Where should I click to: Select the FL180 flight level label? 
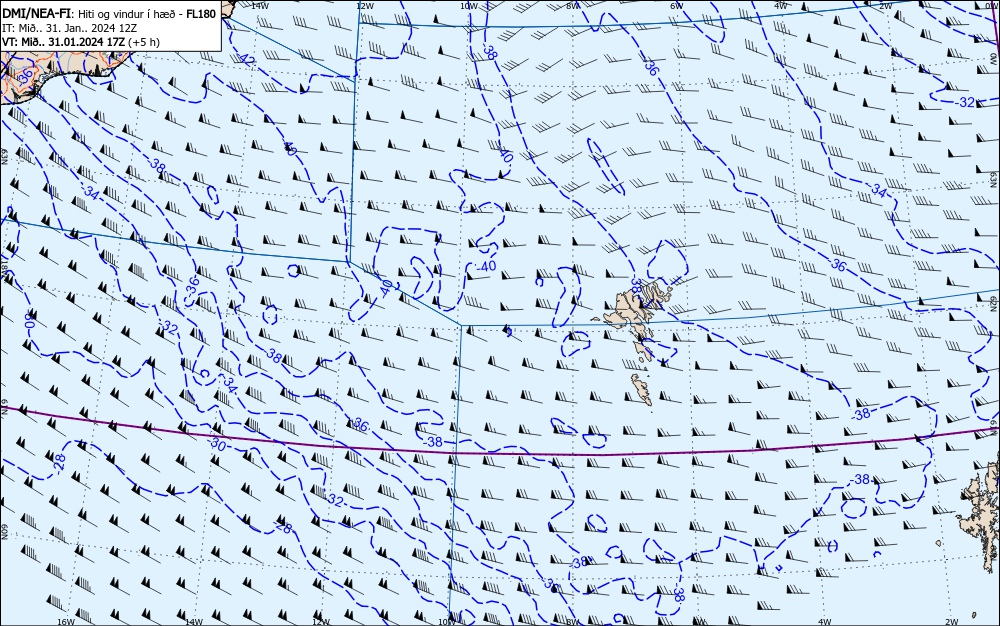tap(201, 14)
